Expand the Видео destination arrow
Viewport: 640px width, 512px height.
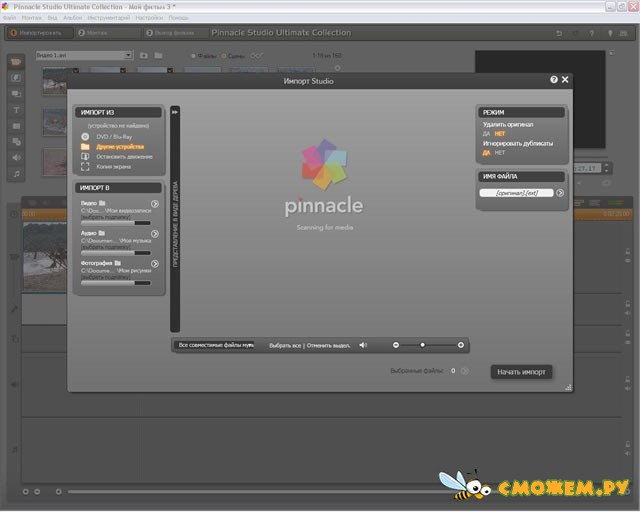pos(155,204)
